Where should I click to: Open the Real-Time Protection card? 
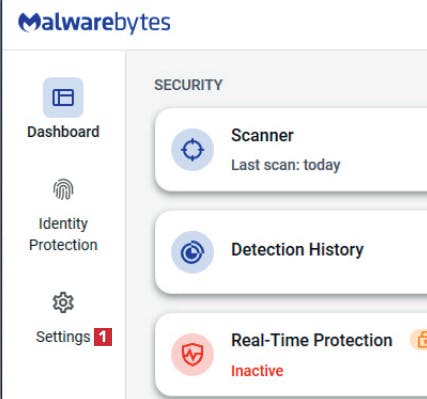pyautogui.click(x=291, y=355)
